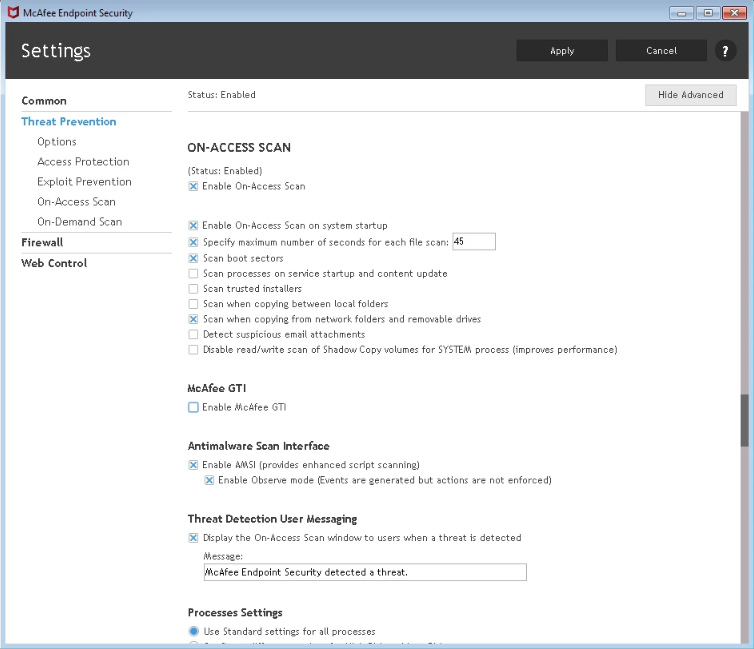Select Use Standard settings for all processes
Viewport: 754px width, 649px height.
pos(194,631)
